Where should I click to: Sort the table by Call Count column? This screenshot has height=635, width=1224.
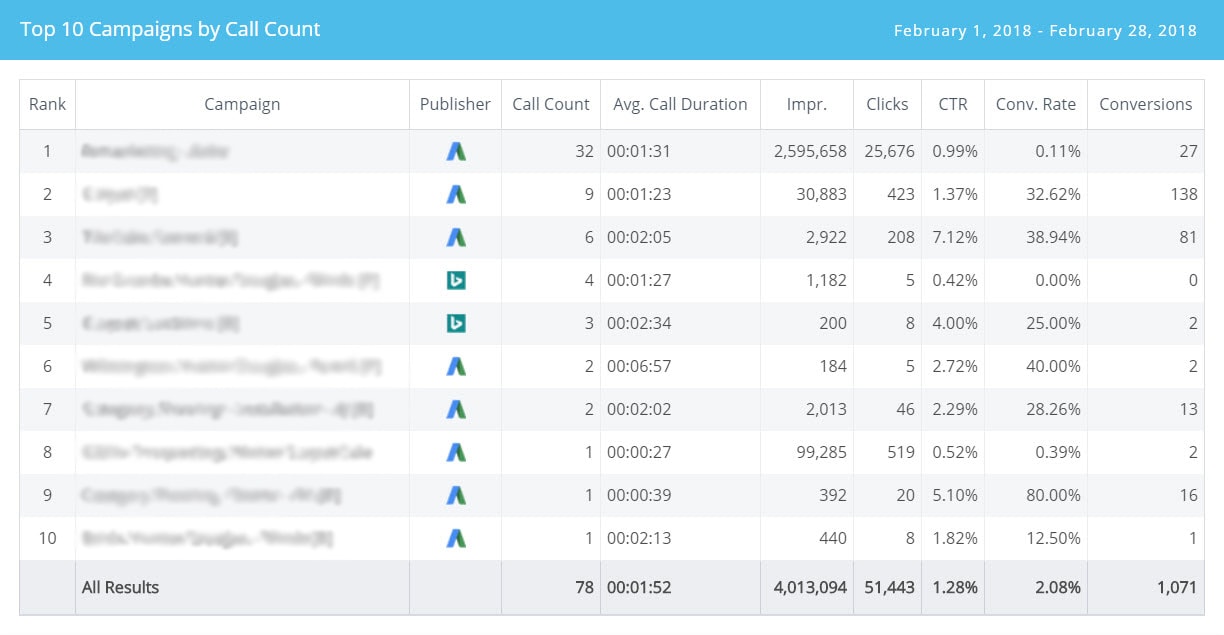point(551,104)
